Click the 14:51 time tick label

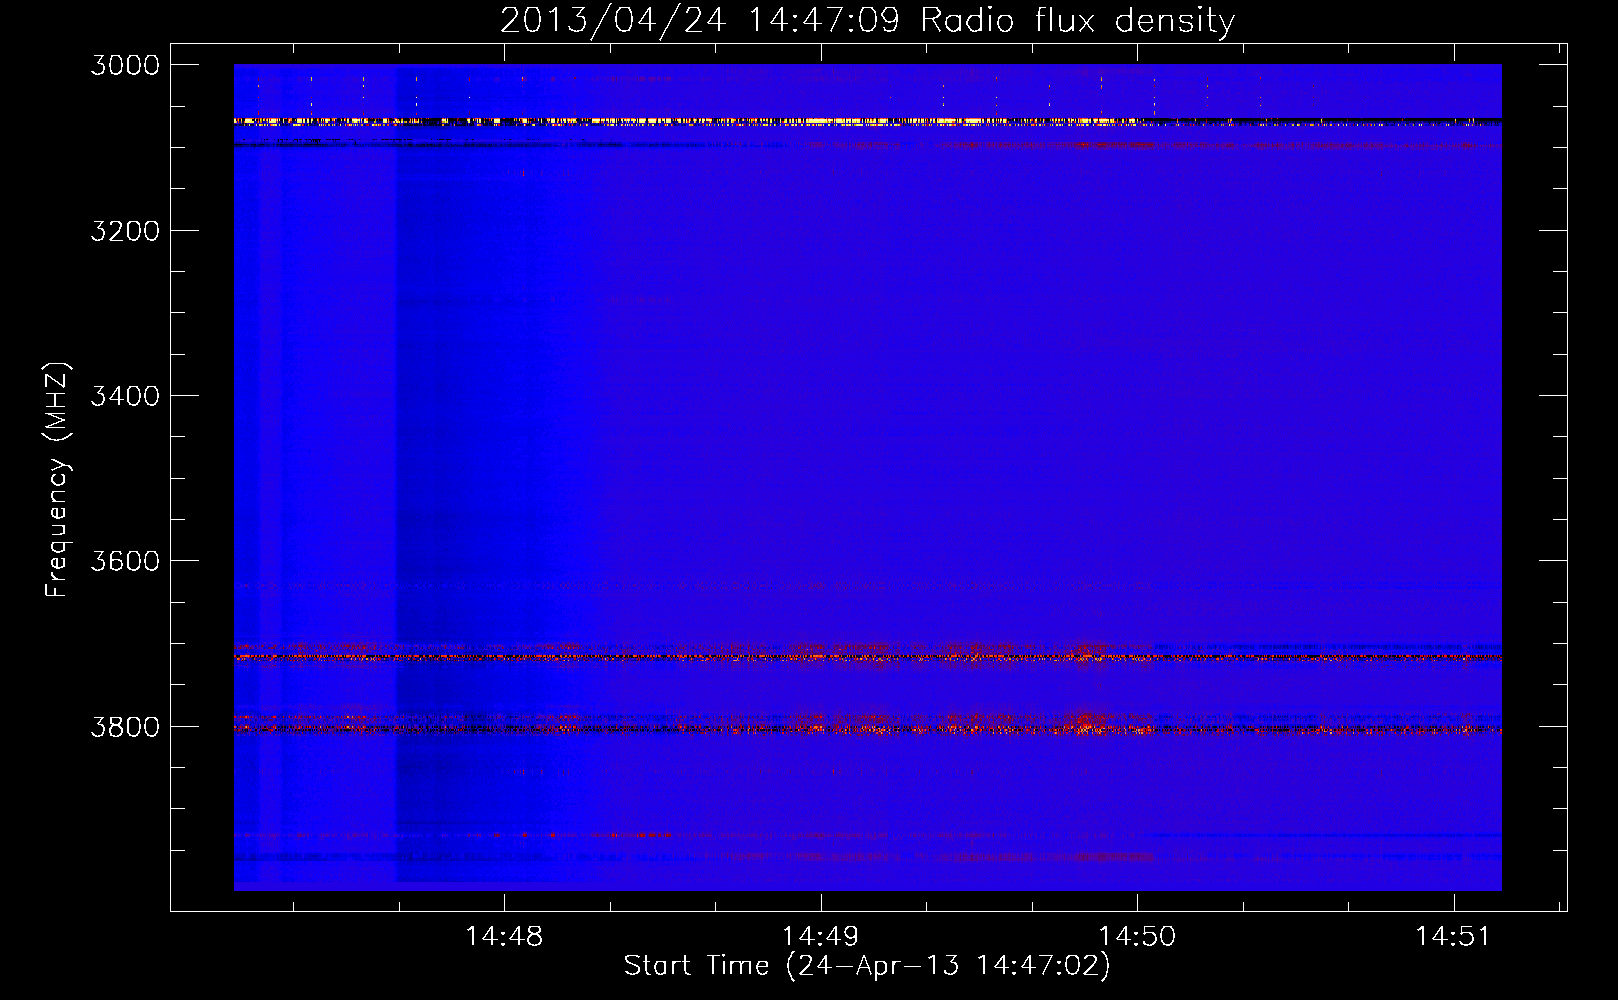click(1453, 937)
